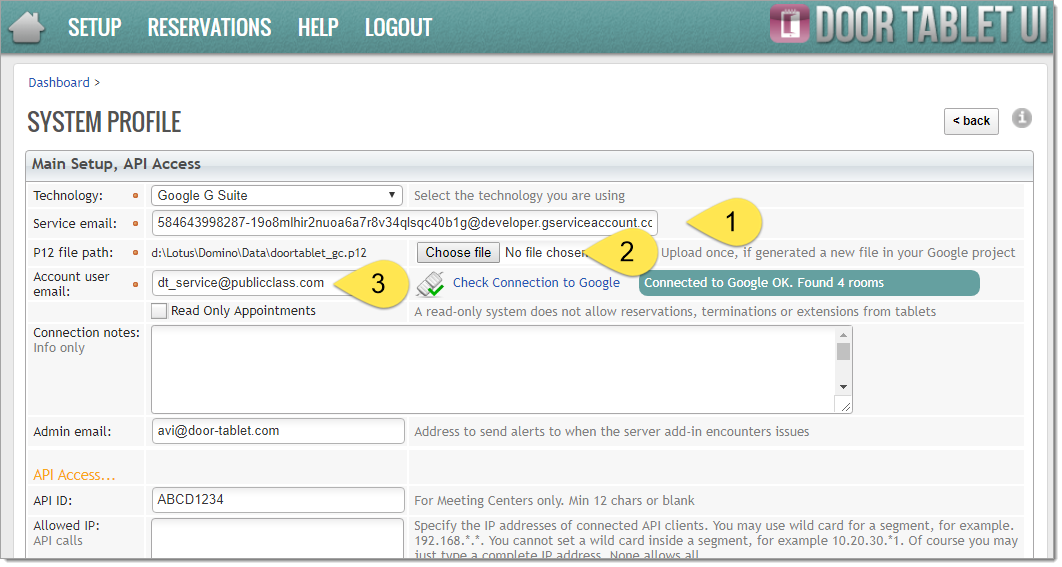
Task: Click the Door Tablet UI logo
Action: pos(908,27)
